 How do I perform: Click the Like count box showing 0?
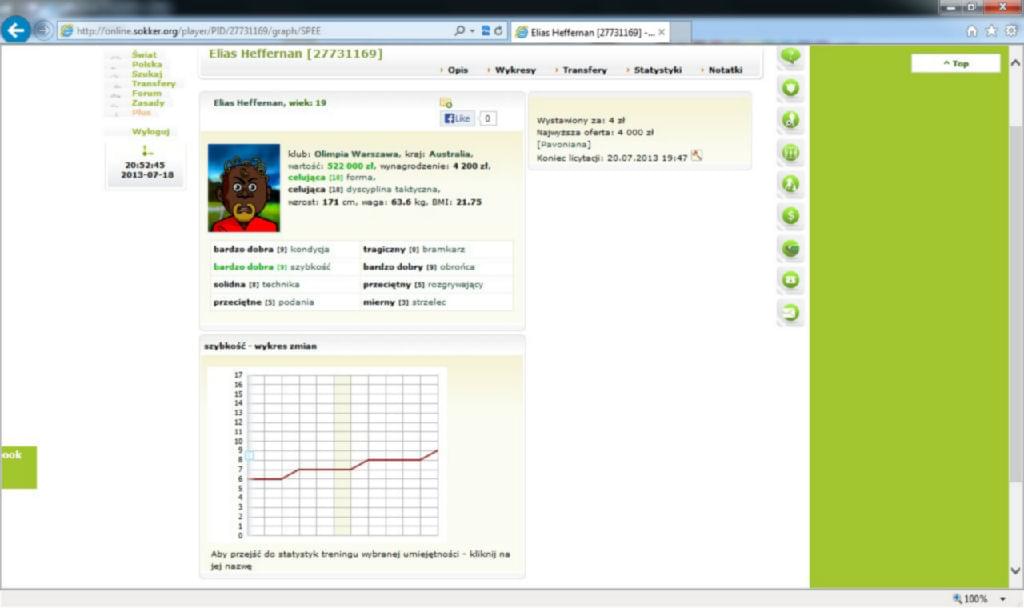click(488, 118)
